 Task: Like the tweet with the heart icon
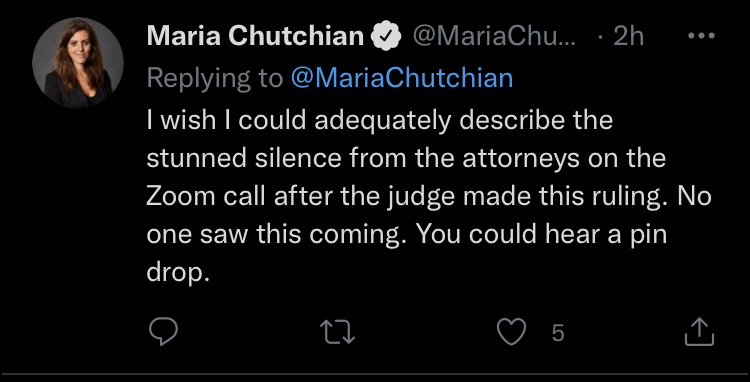(511, 332)
